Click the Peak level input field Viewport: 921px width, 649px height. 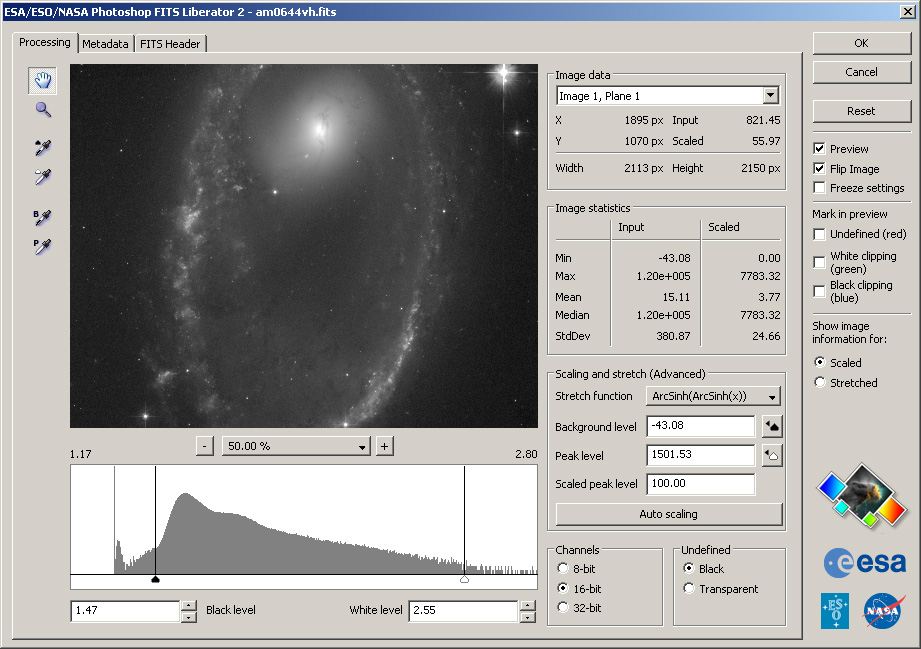(x=701, y=455)
